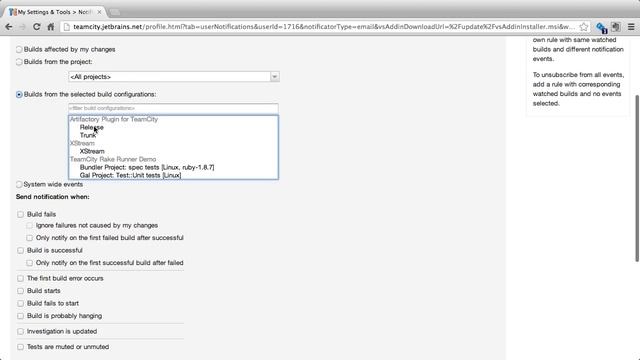Click the blue extension icon in toolbar

pyautogui.click(x=601, y=27)
